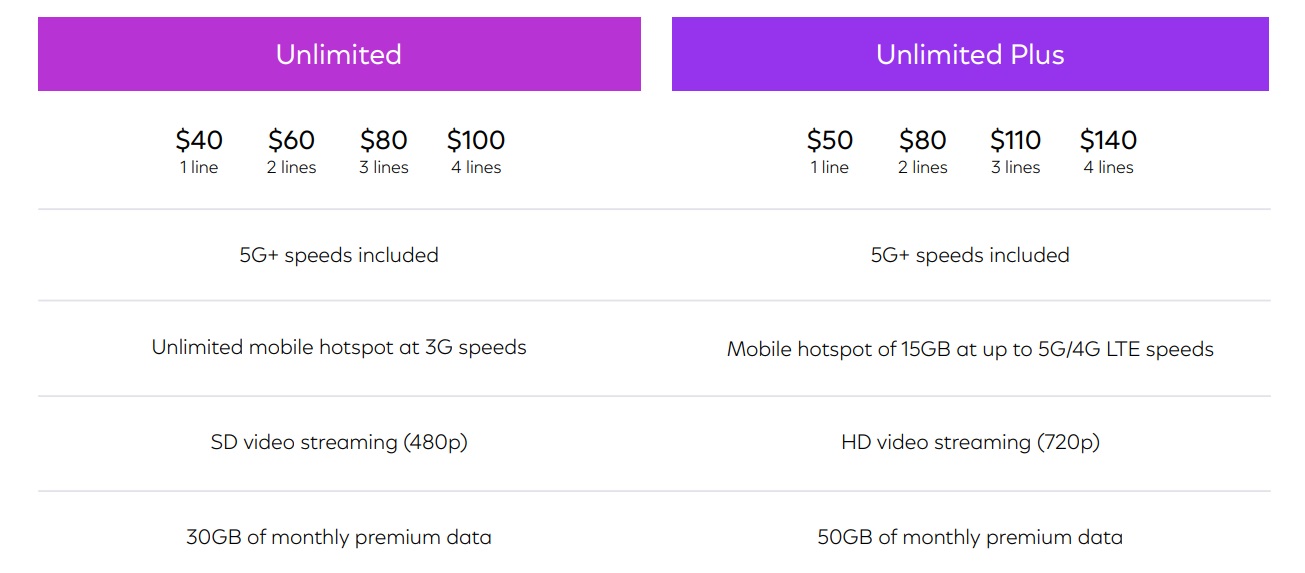Click the $100 Unlimited price
This screenshot has height=573, width=1305.
pos(476,140)
